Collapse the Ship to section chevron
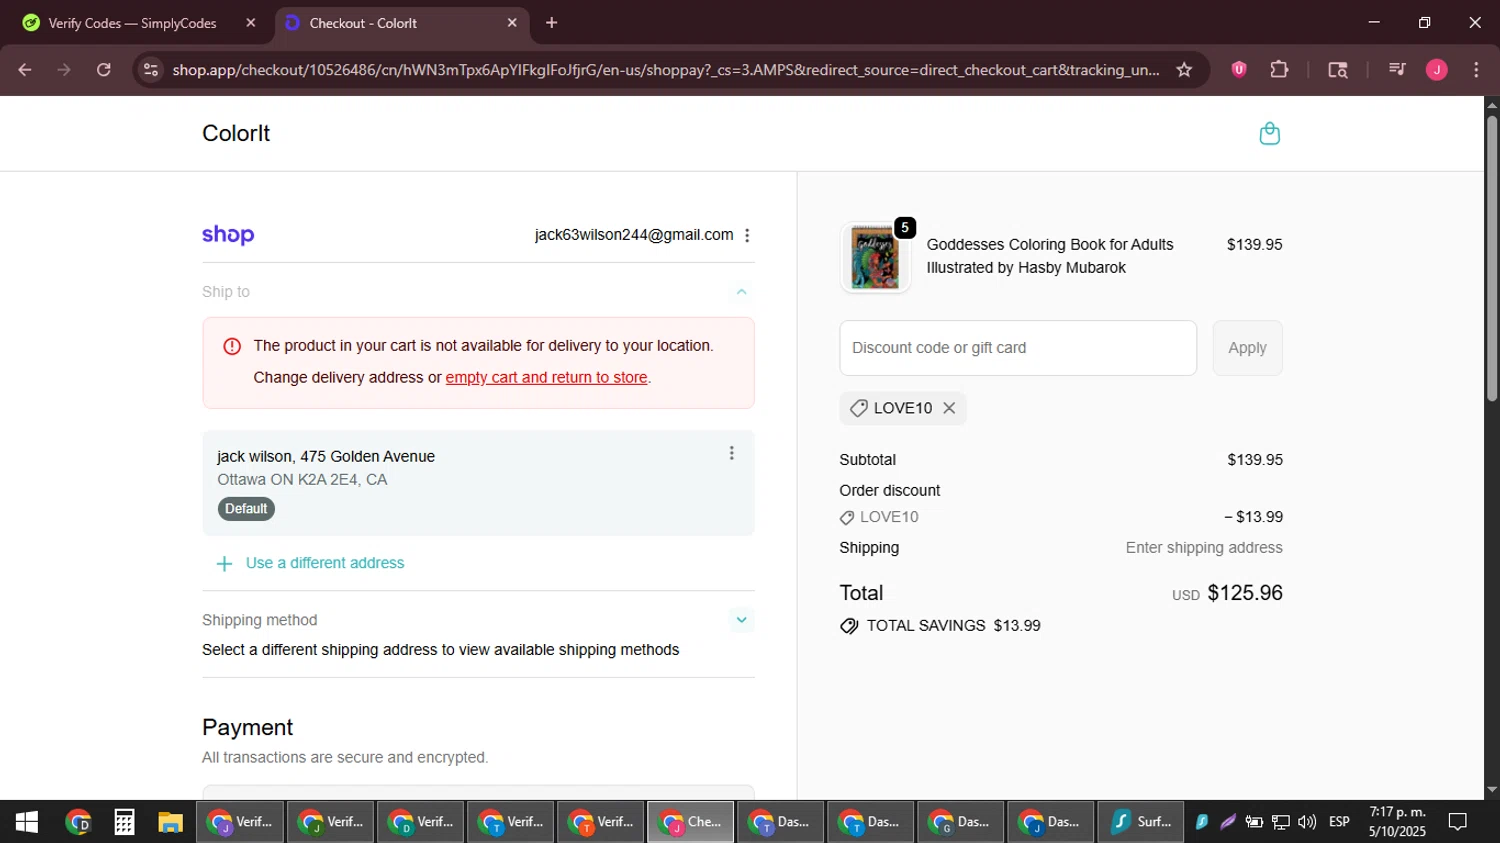Image resolution: width=1500 pixels, height=843 pixels. tap(741, 292)
